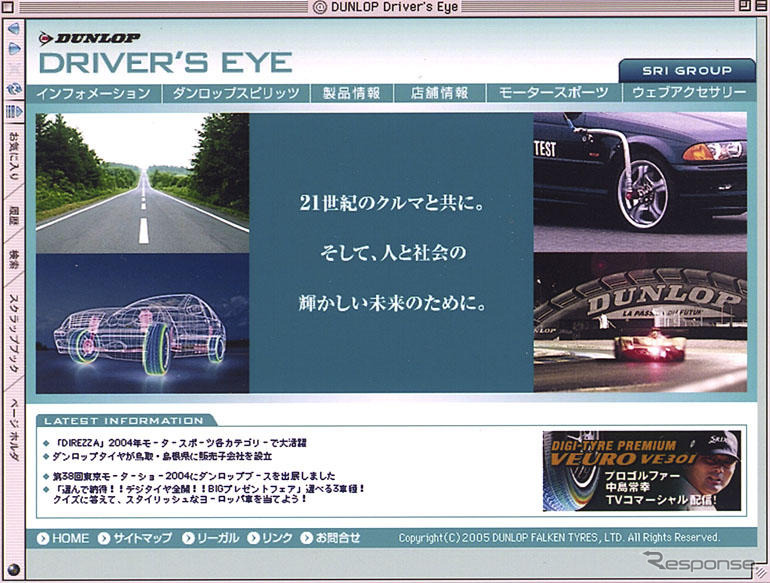Click the blue car tire test photo

640,182
